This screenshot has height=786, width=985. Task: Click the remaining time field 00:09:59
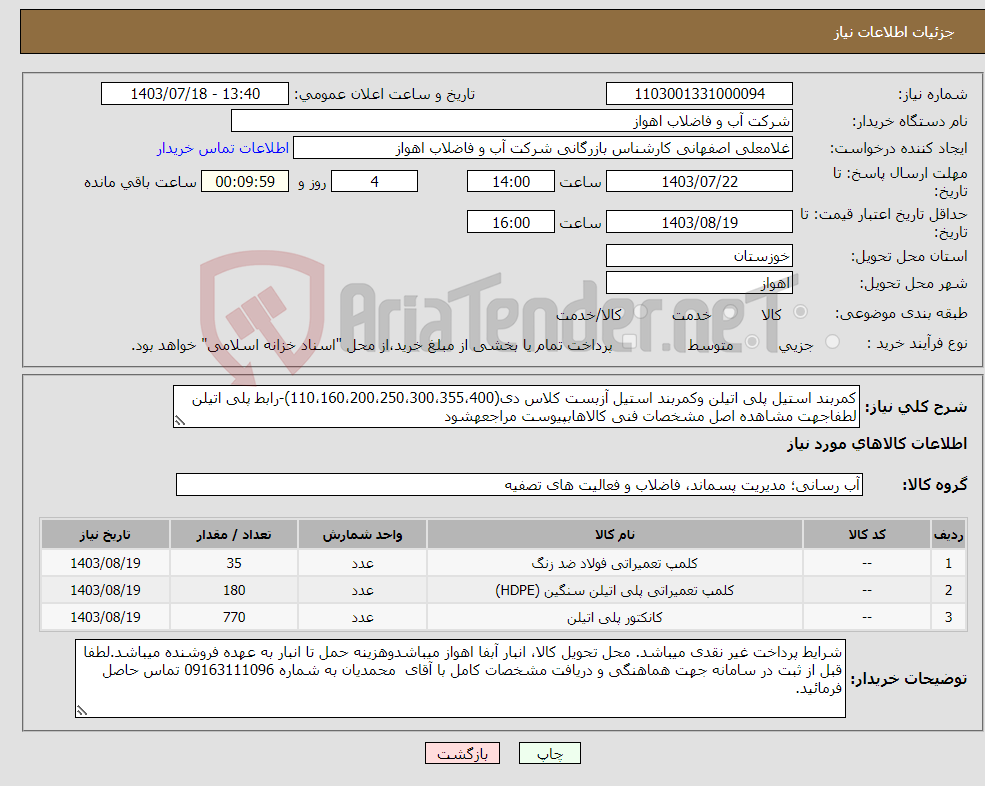click(245, 182)
